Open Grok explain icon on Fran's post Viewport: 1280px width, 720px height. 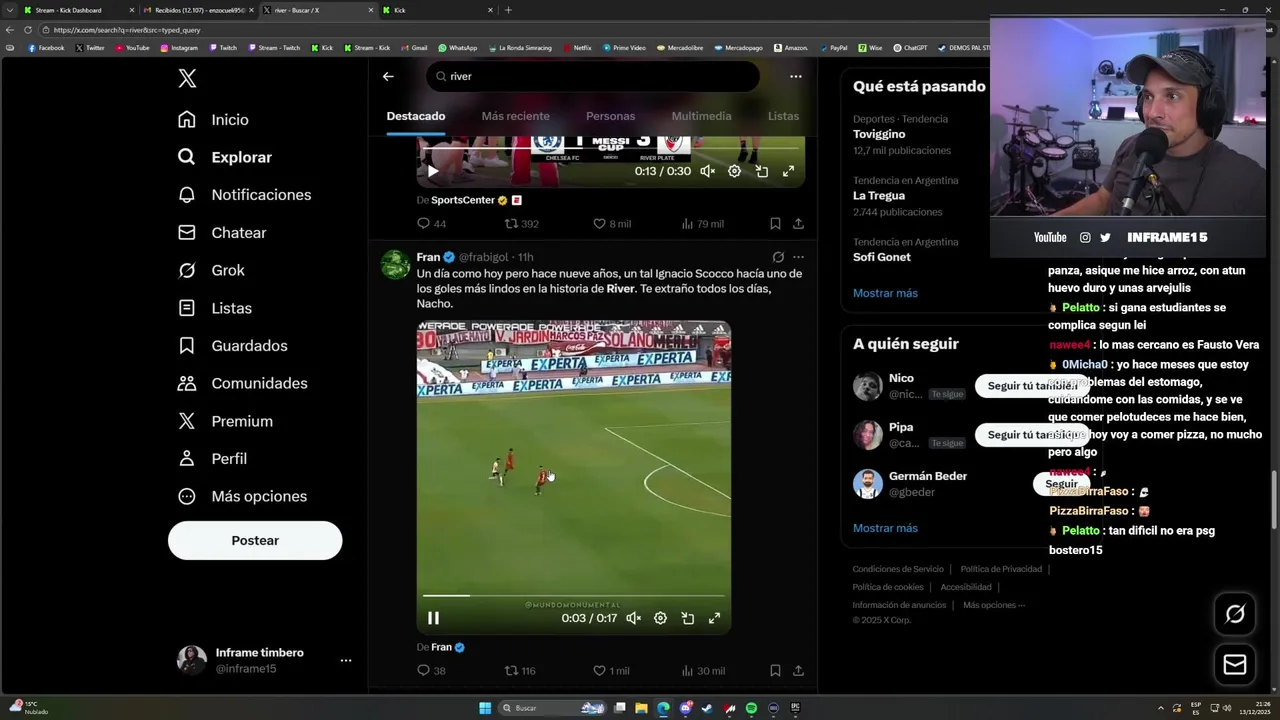point(778,257)
